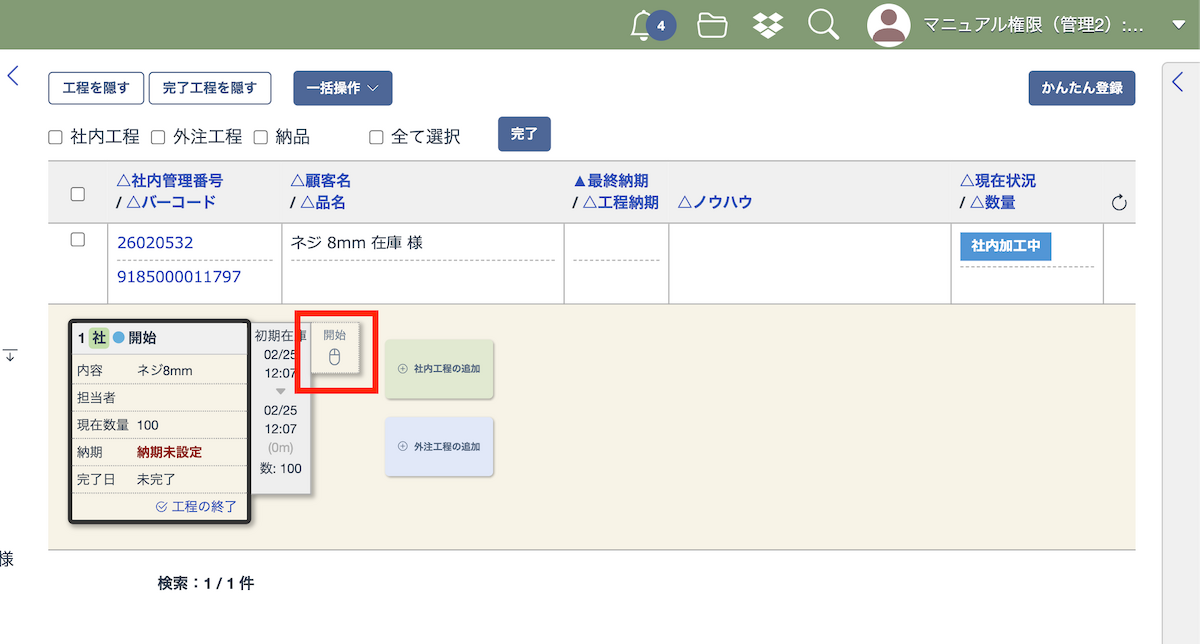The image size is (1200, 644).
Task: Open the Dropbox icon
Action: (x=768, y=25)
